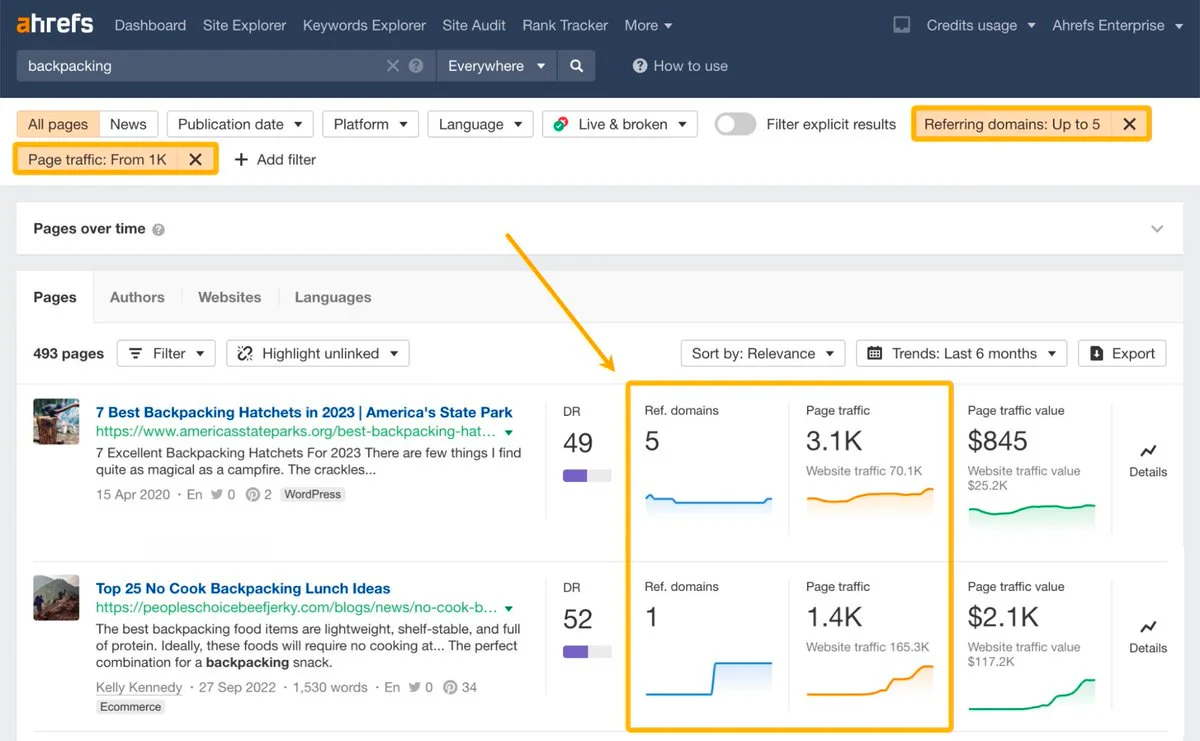The image size is (1200, 741).
Task: Open Details for No Cook Lunch result
Action: (1147, 628)
